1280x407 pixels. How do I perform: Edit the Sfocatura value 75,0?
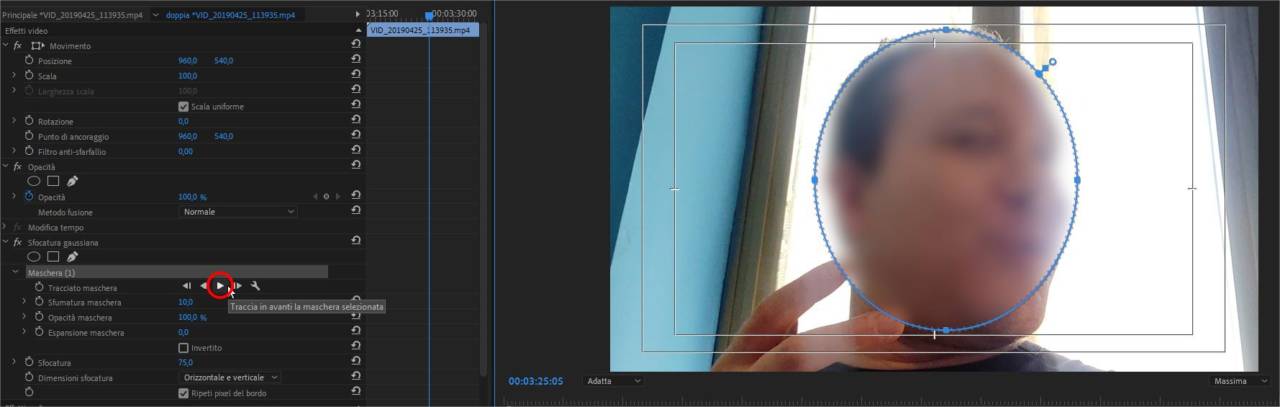185,363
